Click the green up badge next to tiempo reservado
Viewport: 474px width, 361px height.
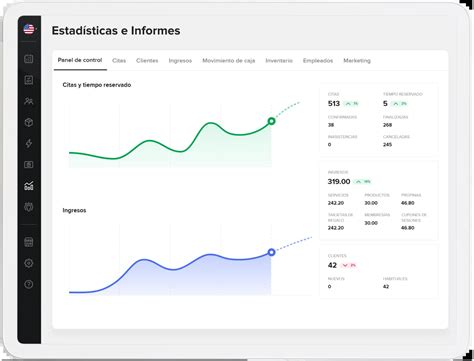click(399, 104)
